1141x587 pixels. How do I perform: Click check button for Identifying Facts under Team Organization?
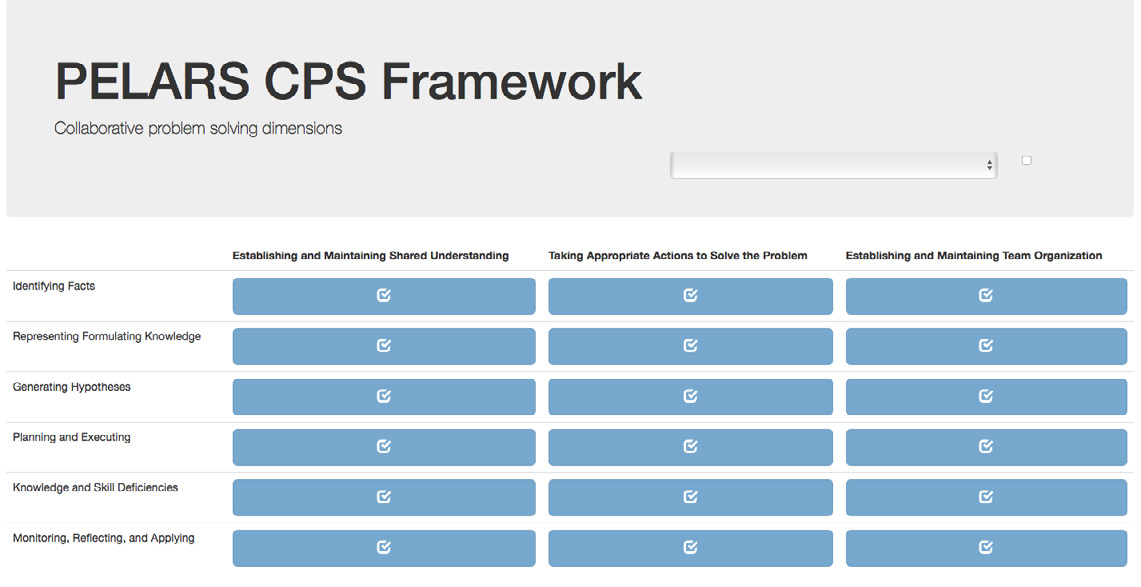(x=986, y=296)
